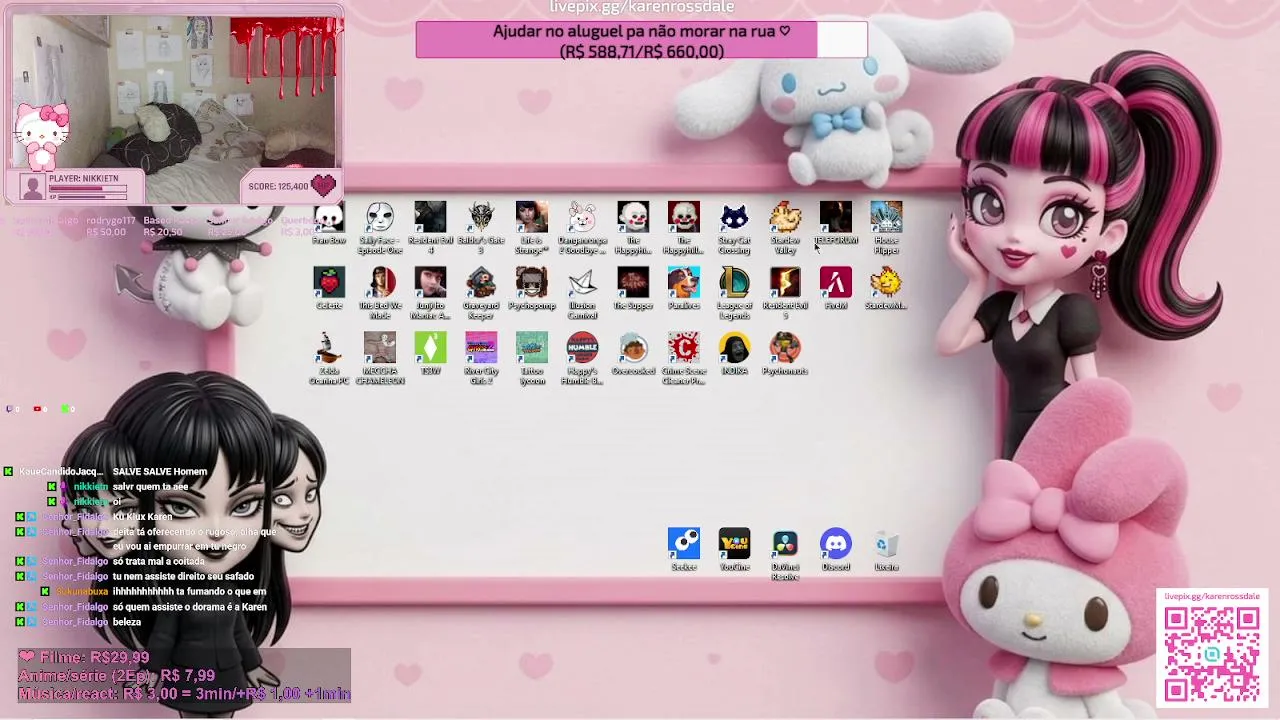
Task: Open the Crime Scene Cleaner shortcut
Action: [684, 358]
